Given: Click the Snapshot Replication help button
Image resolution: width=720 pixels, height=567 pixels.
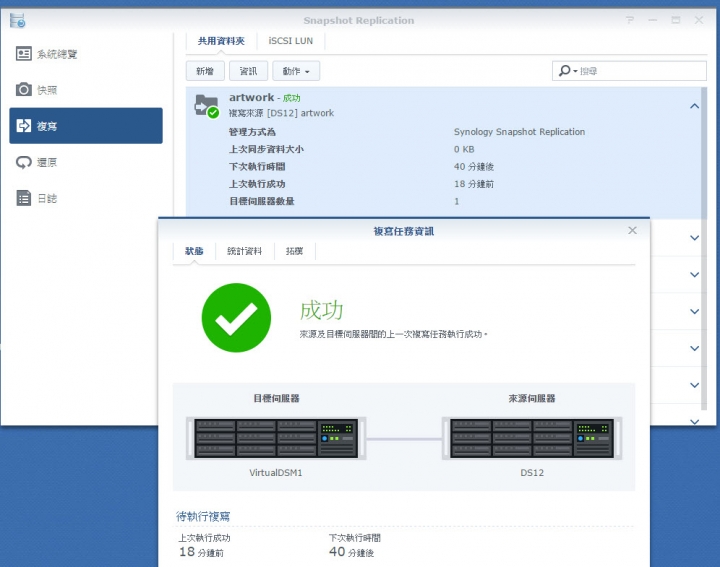Looking at the screenshot, I should pyautogui.click(x=630, y=20).
